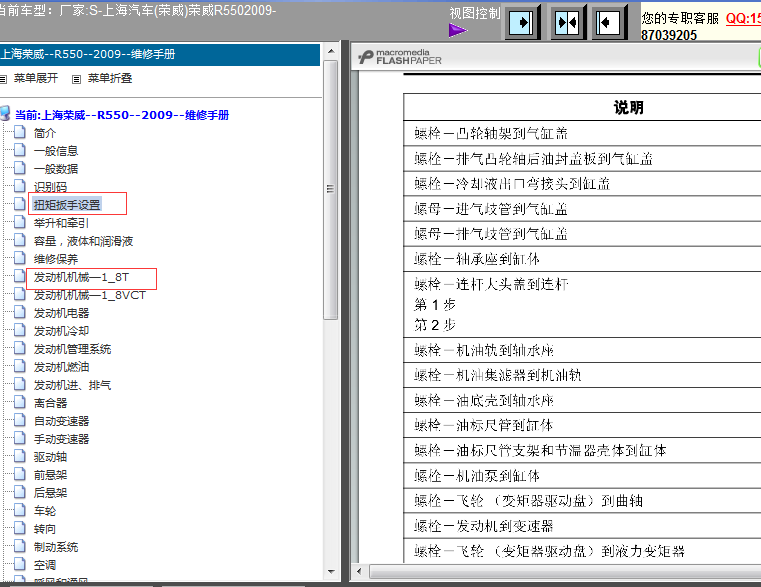Click the document icon beside 发动机冷却
The height and width of the screenshot is (587, 761).
point(20,330)
